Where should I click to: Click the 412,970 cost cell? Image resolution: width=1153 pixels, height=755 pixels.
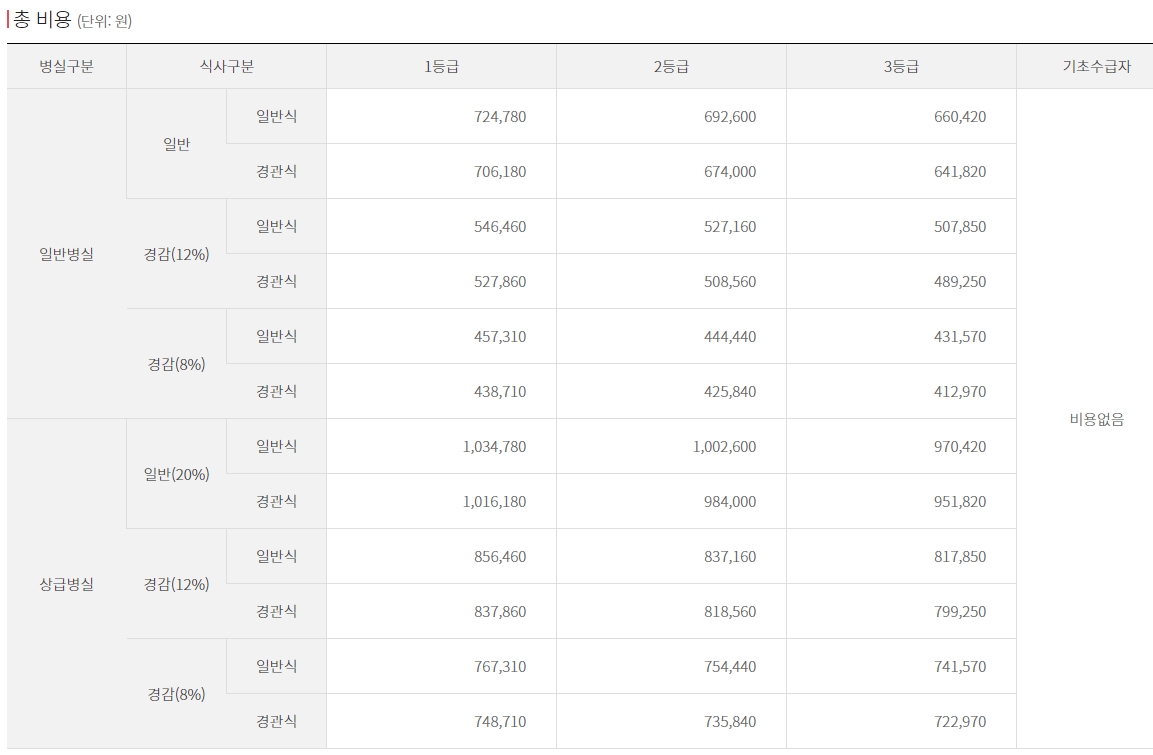(x=960, y=392)
